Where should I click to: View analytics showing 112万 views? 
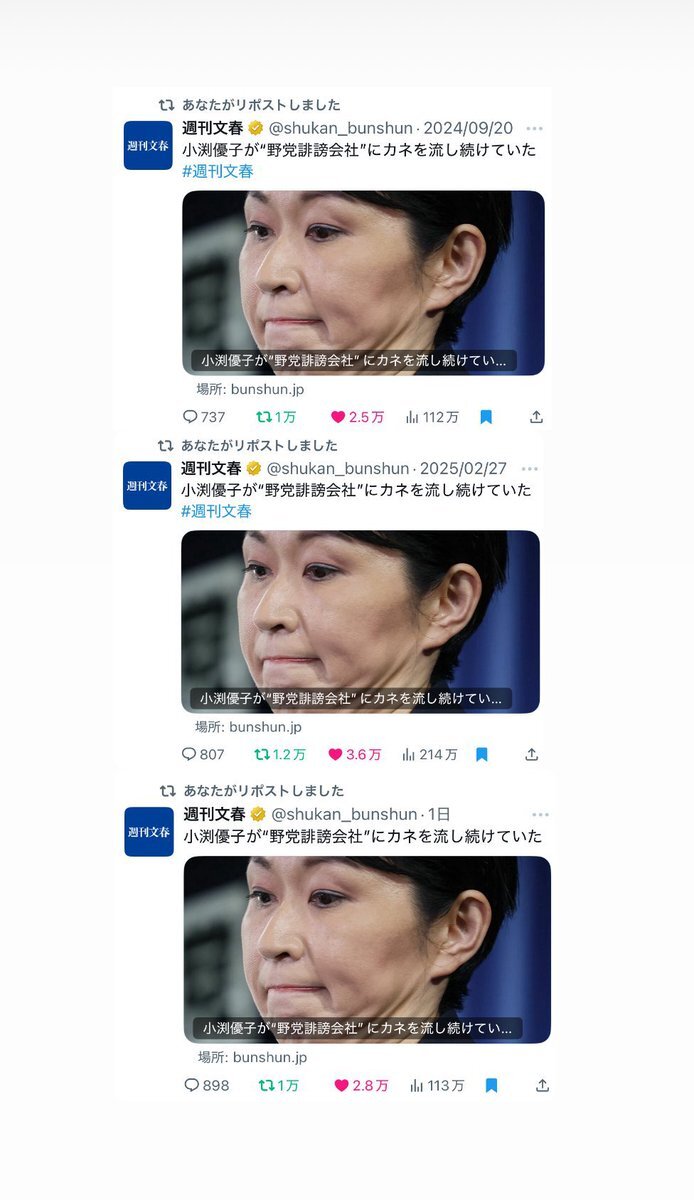[x=432, y=417]
